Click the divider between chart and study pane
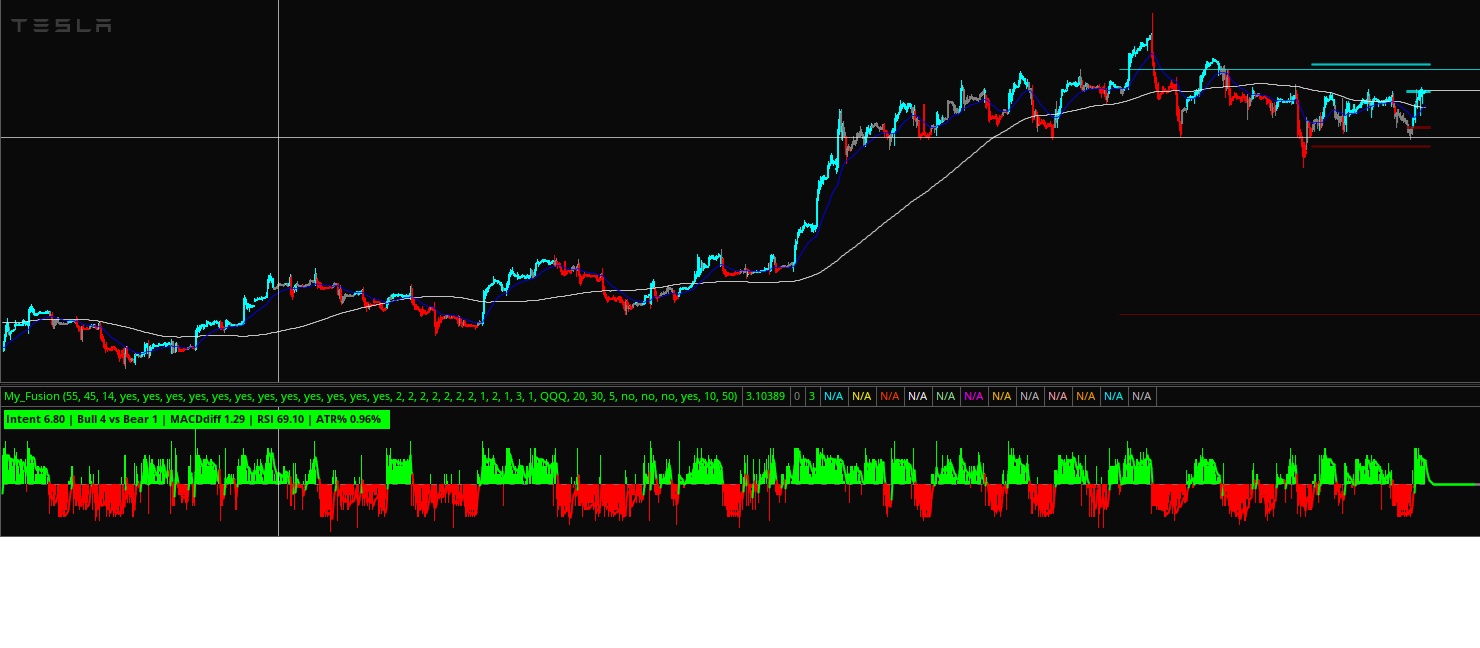The image size is (1480, 648). tap(740, 384)
